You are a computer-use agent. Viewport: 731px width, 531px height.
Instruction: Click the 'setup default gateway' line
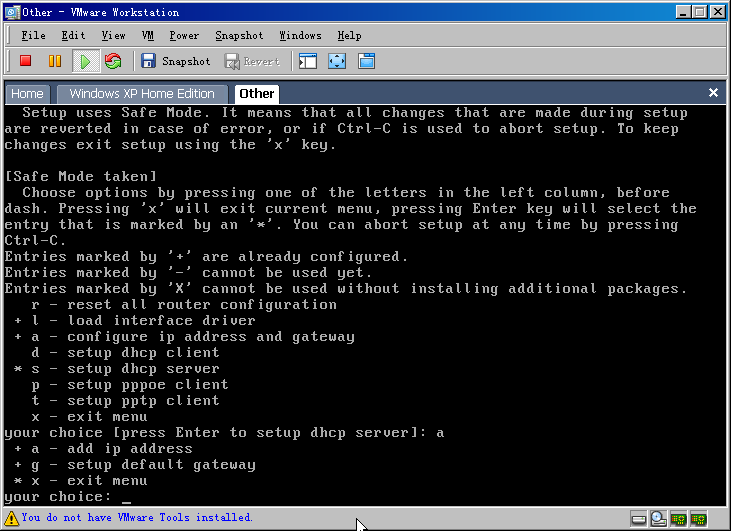(134, 465)
